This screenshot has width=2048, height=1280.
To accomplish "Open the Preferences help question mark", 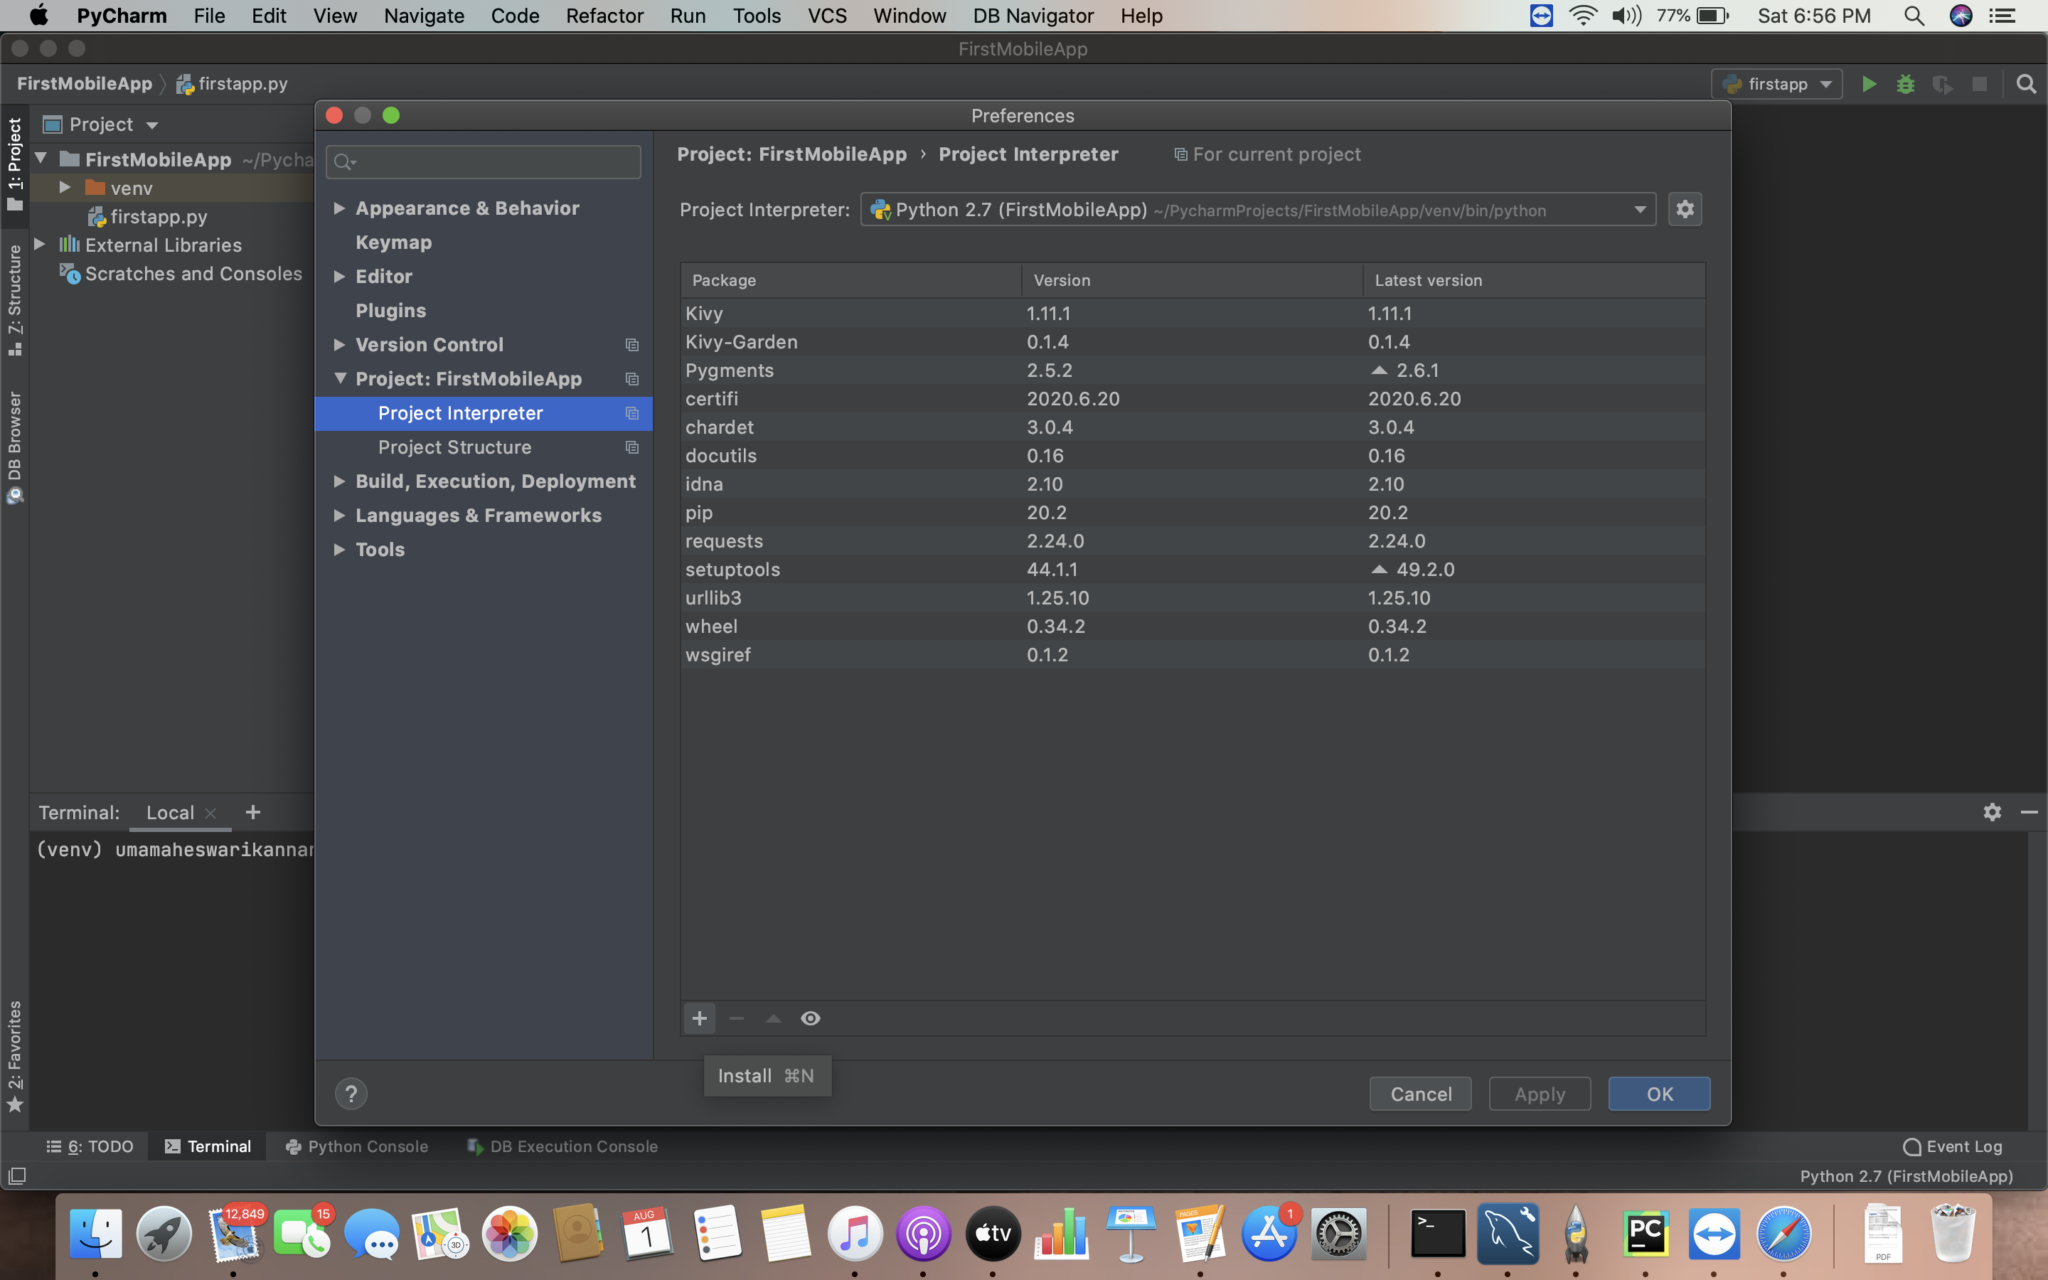I will 351,1094.
